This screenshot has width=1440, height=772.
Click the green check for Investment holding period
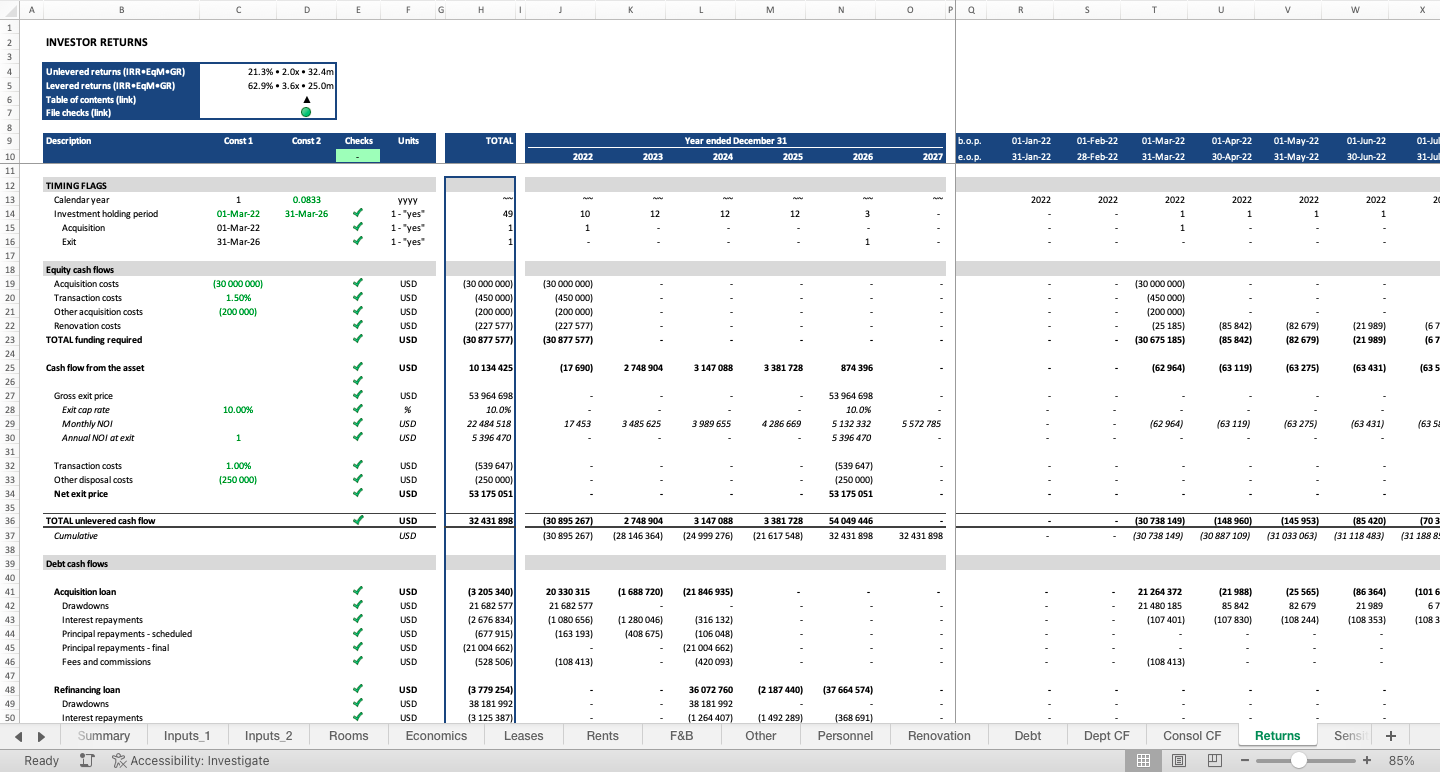click(358, 214)
